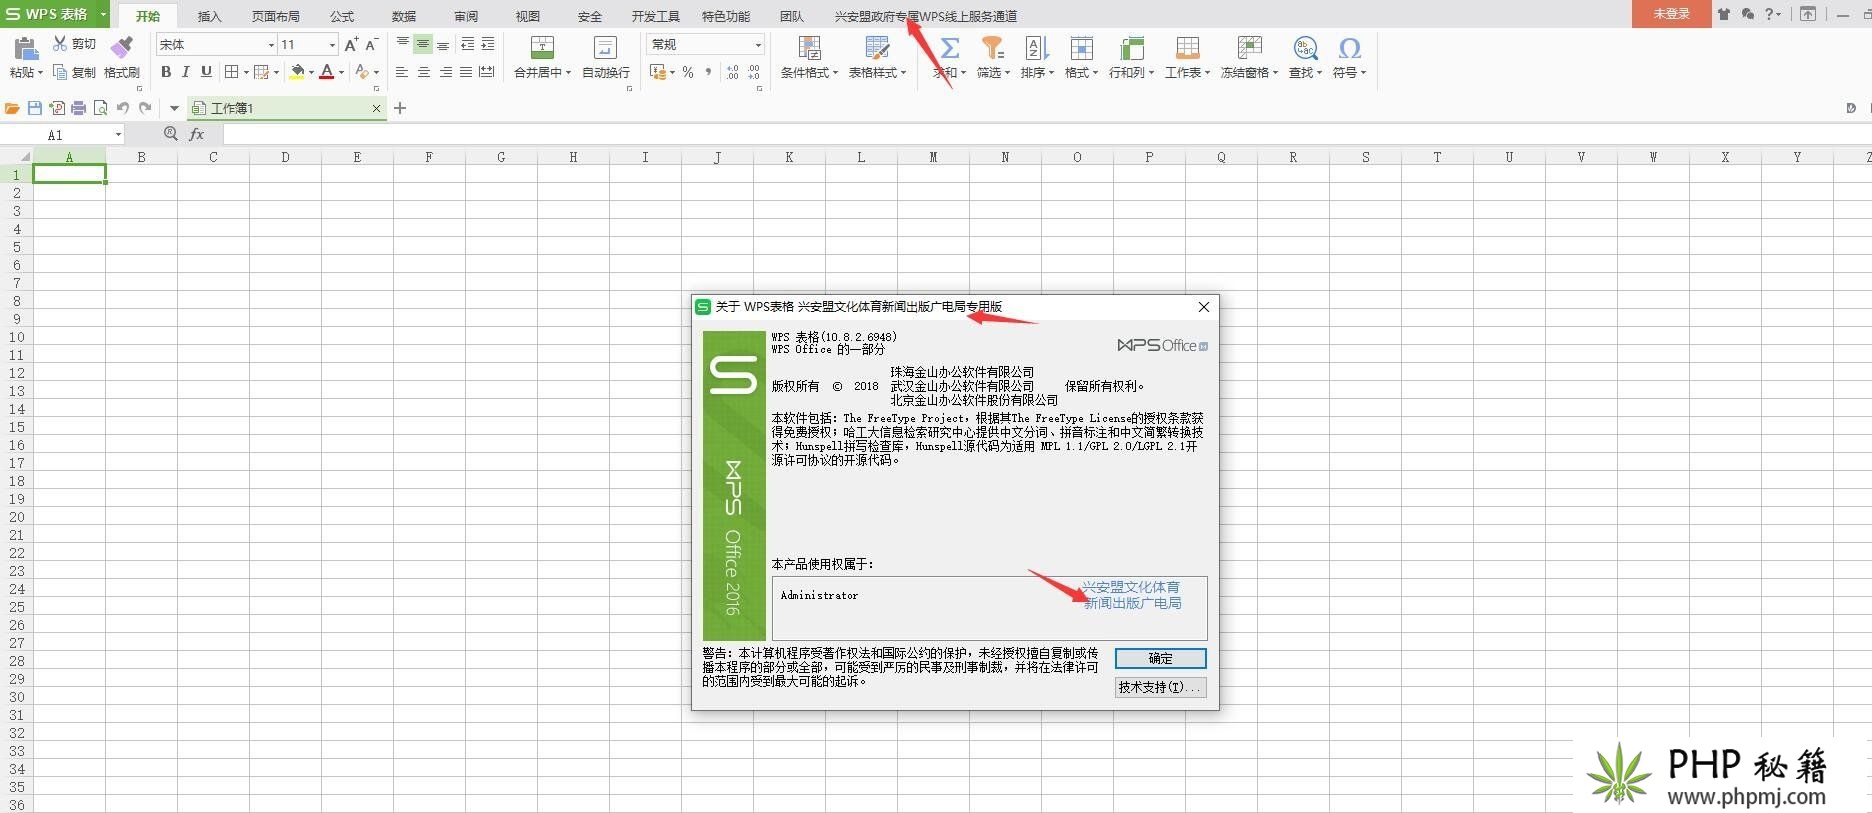This screenshot has width=1872, height=813.
Task: Click the Name Box showing A1
Action: 62,134
